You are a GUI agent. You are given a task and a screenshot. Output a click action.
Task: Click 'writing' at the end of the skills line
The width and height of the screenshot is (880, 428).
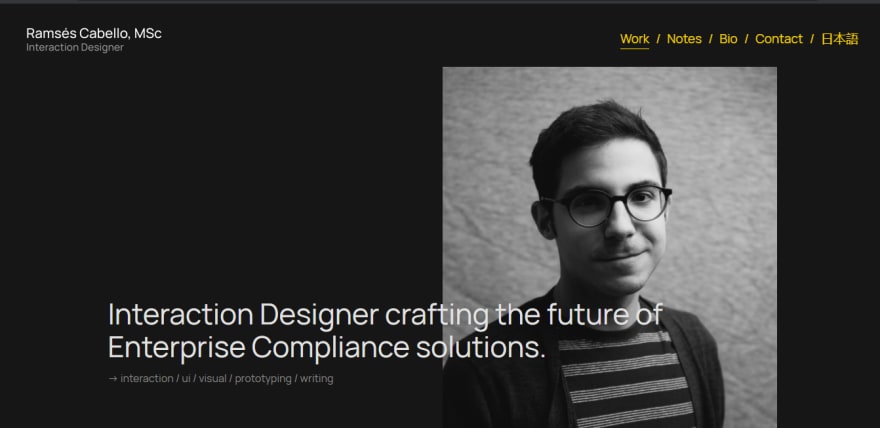317,379
